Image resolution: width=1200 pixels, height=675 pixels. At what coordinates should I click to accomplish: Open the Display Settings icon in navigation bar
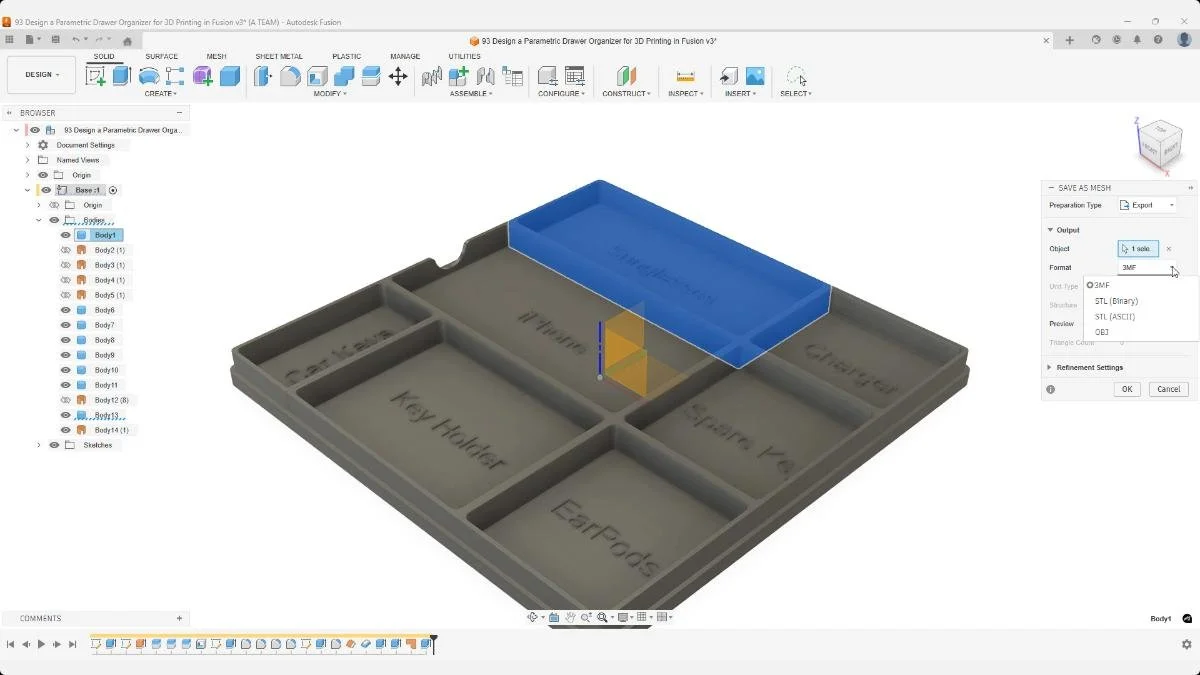[x=623, y=617]
